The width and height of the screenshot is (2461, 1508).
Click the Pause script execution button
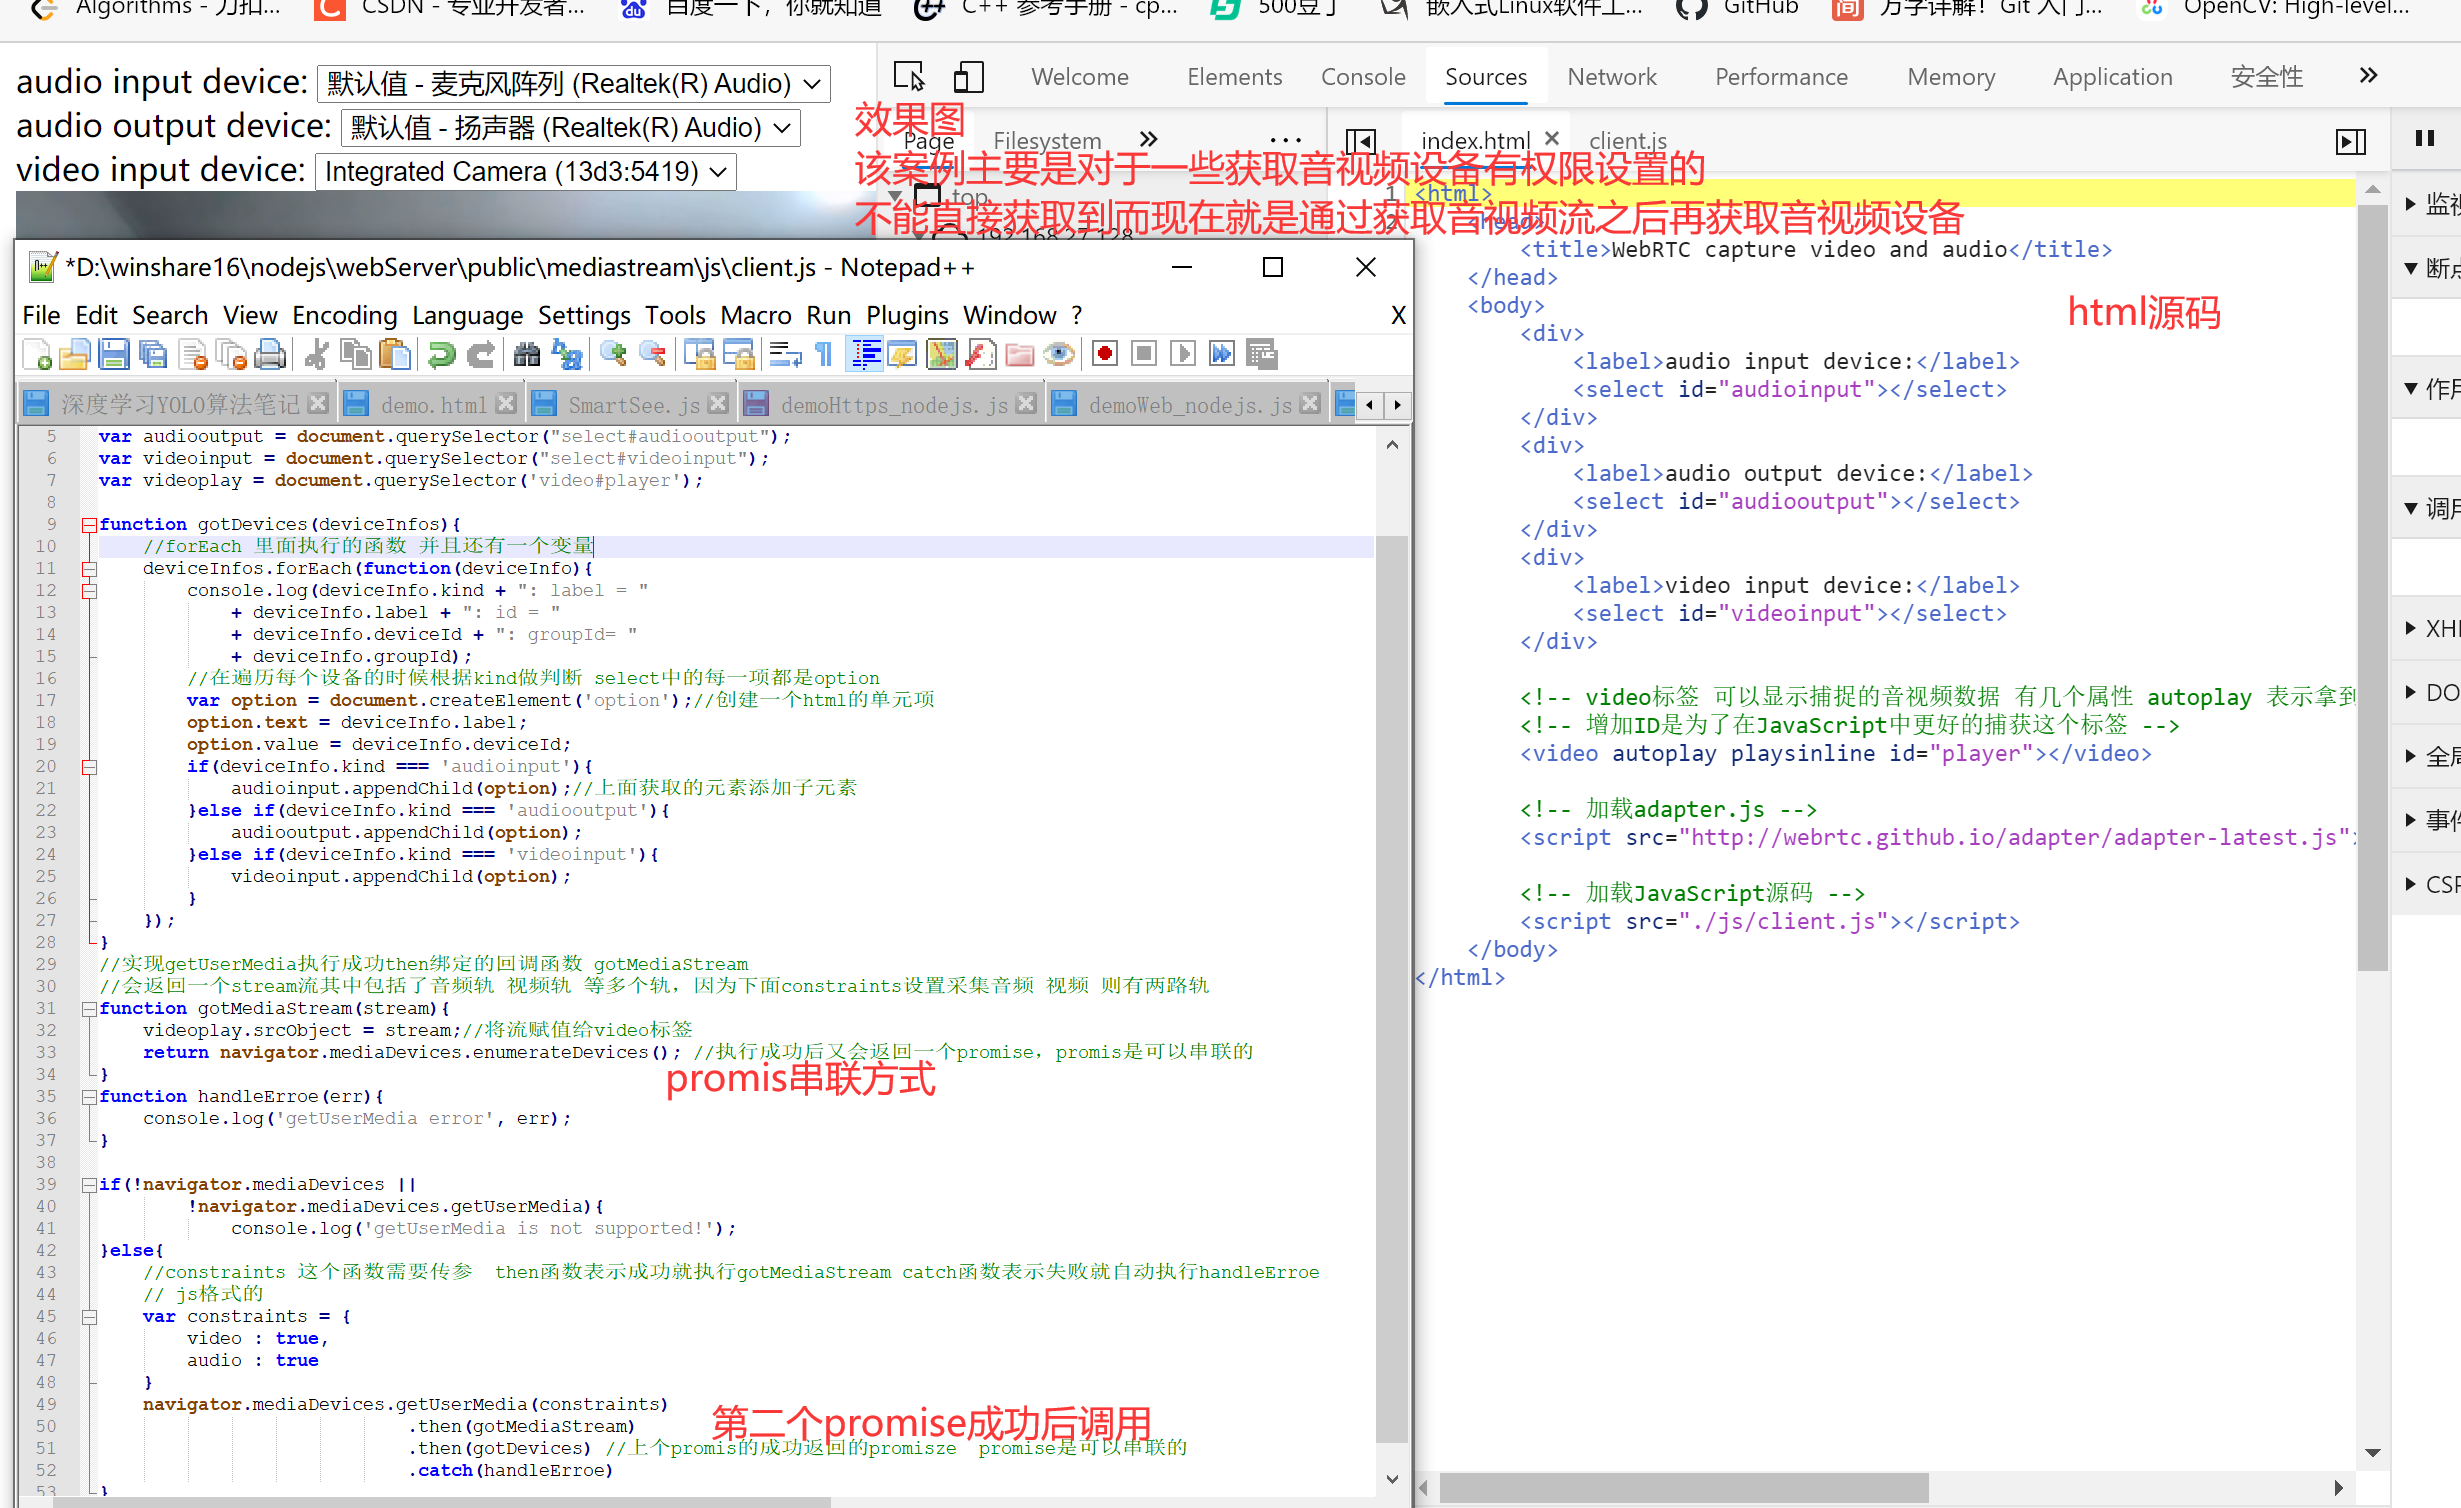coord(2424,138)
